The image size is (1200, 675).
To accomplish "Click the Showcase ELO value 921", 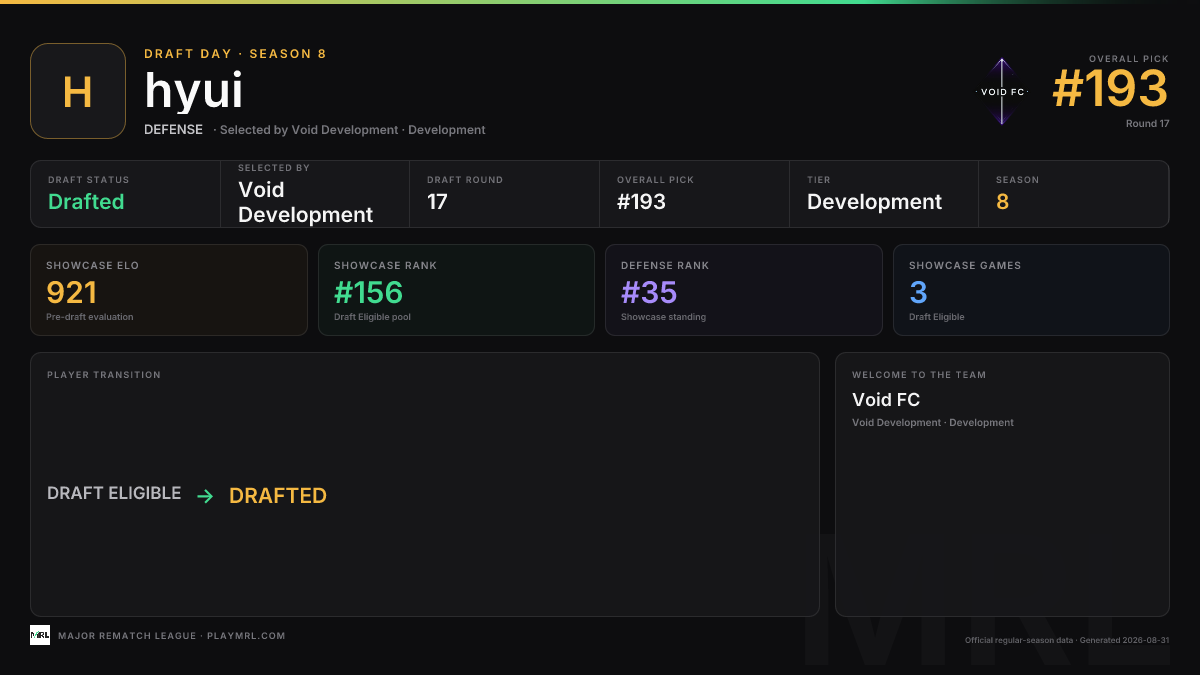I will click(x=71, y=292).
